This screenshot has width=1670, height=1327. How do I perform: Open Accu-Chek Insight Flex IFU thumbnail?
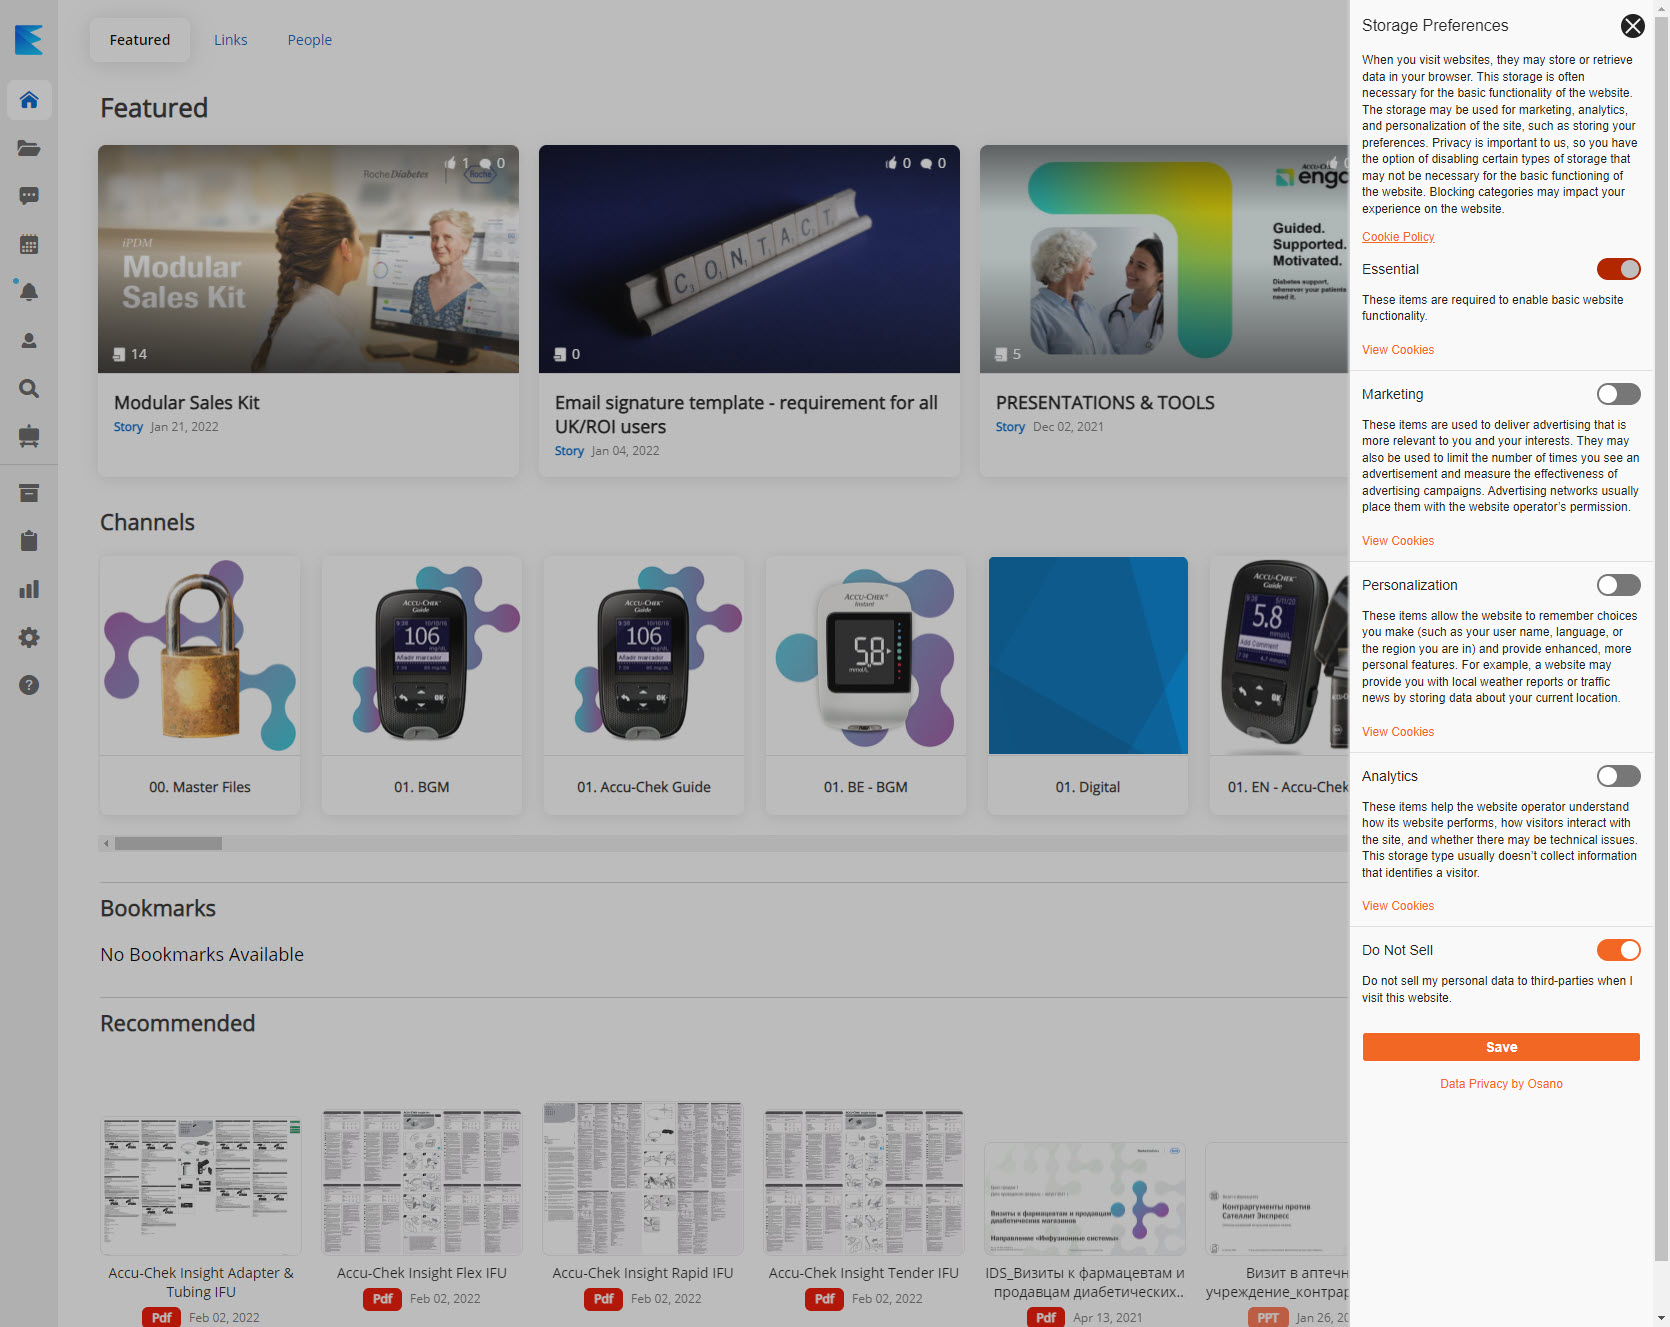422,1181
